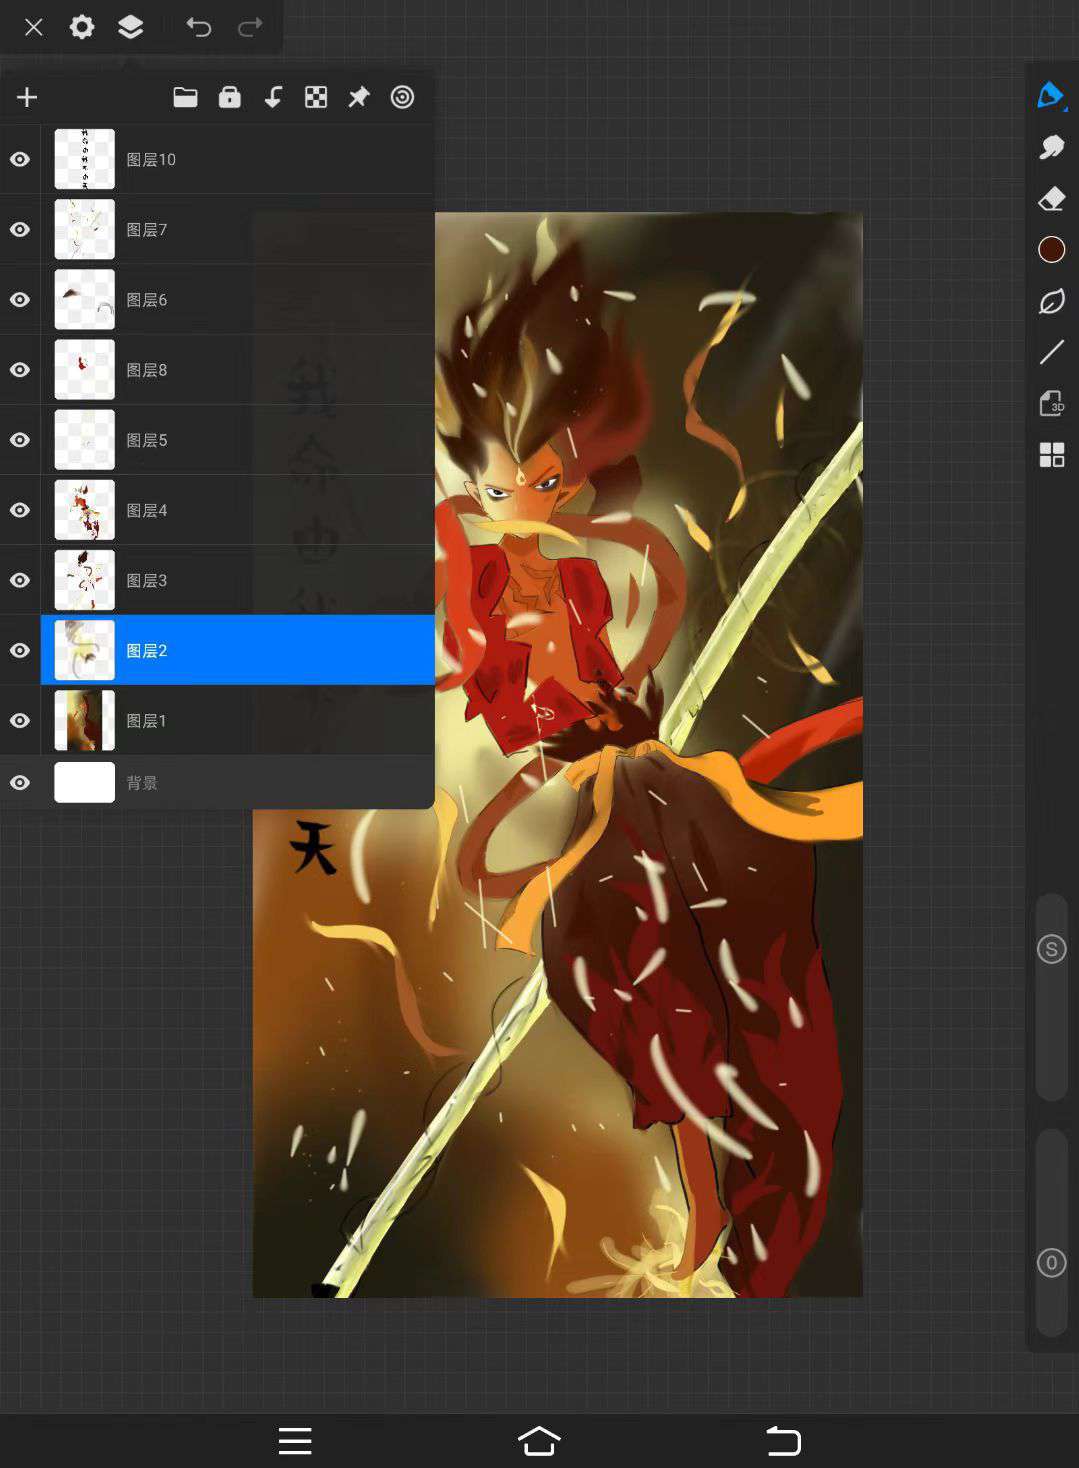1079x1468 pixels.
Task: Click the 图层7 layer name
Action: tap(147, 229)
